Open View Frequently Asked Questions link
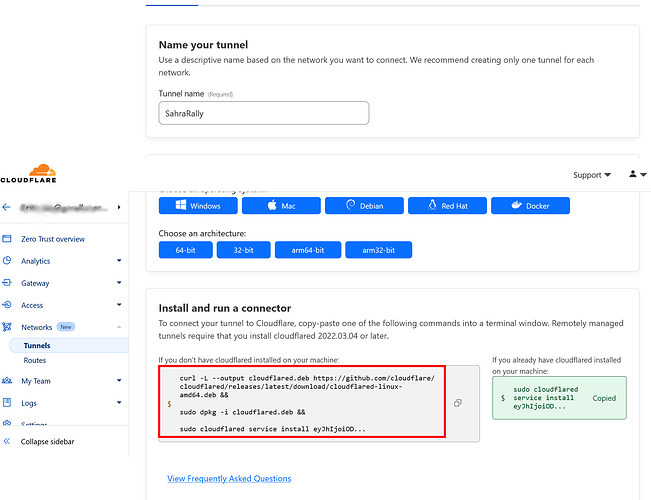Image resolution: width=651 pixels, height=500 pixels. click(x=229, y=478)
